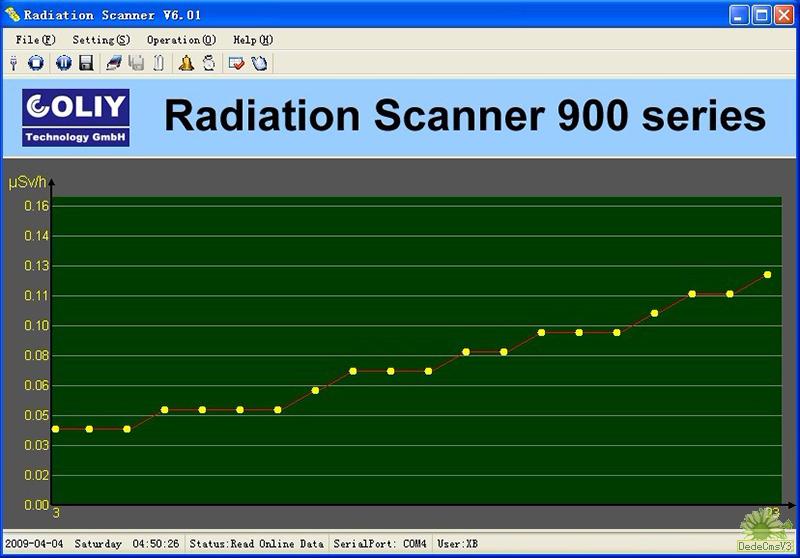Click the grayed-out device icon after eraser
Viewport: 800px width, 558px height.
(x=136, y=63)
